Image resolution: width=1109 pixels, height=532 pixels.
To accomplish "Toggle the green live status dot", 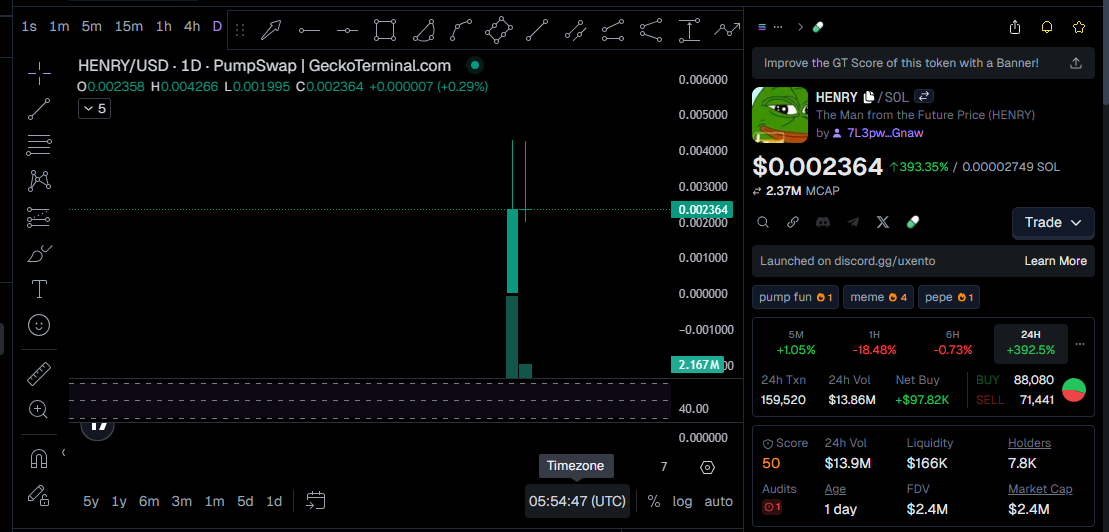I will tap(475, 66).
